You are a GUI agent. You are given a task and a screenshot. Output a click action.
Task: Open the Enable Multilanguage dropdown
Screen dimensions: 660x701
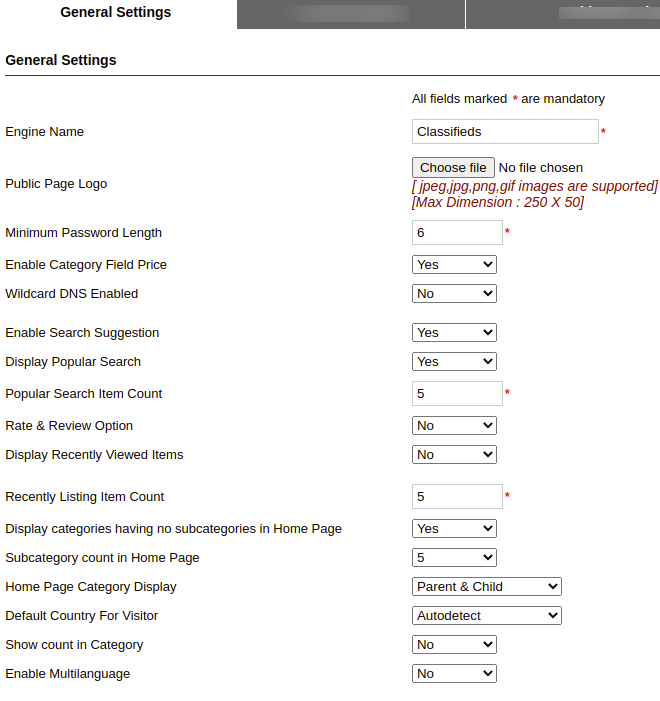454,674
